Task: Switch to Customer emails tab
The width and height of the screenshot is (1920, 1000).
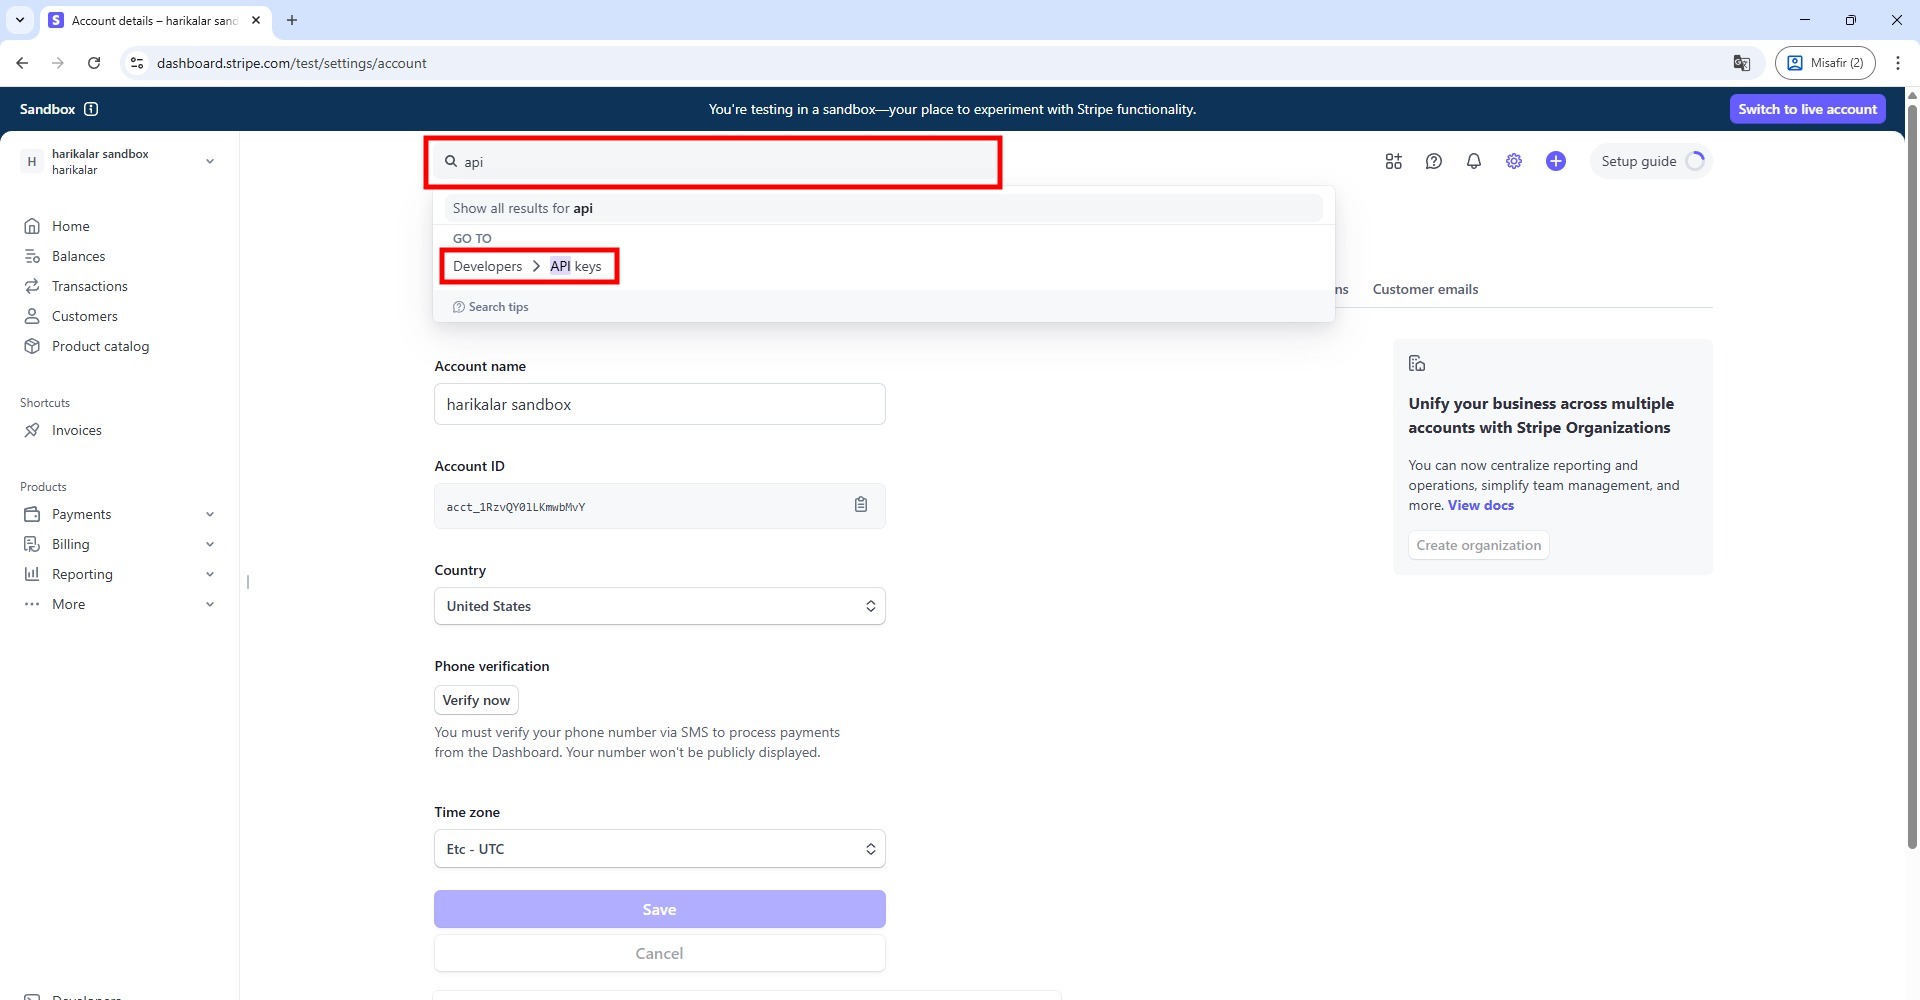Action: [1424, 289]
